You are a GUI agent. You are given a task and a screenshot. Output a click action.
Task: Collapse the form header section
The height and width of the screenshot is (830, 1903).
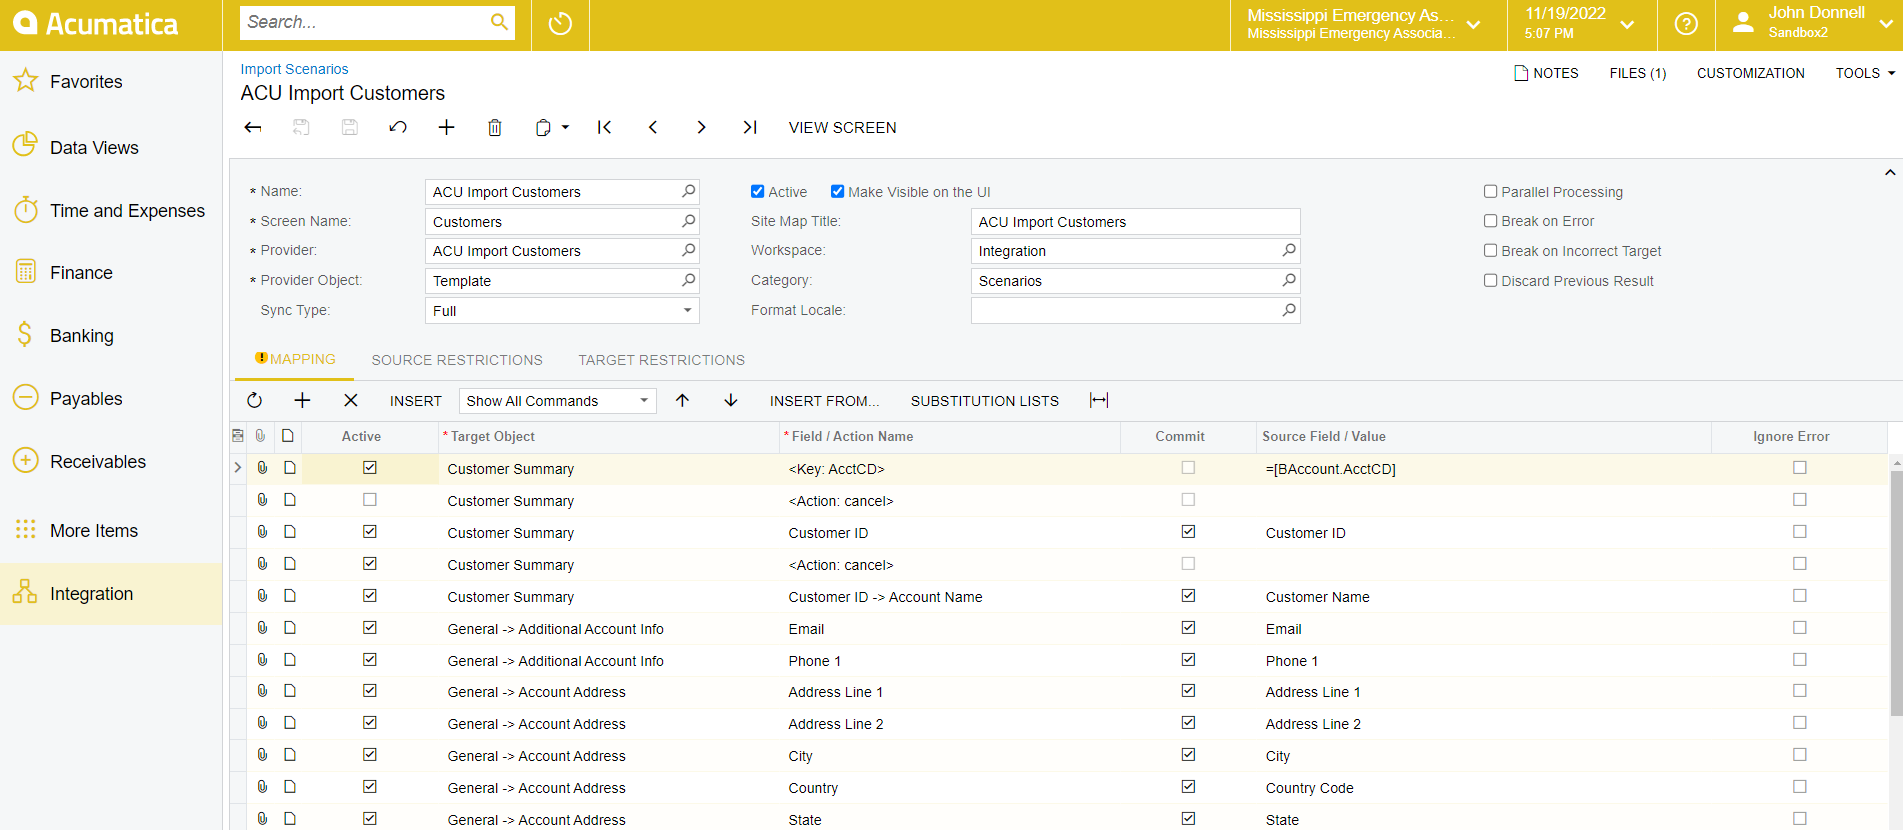1889,172
